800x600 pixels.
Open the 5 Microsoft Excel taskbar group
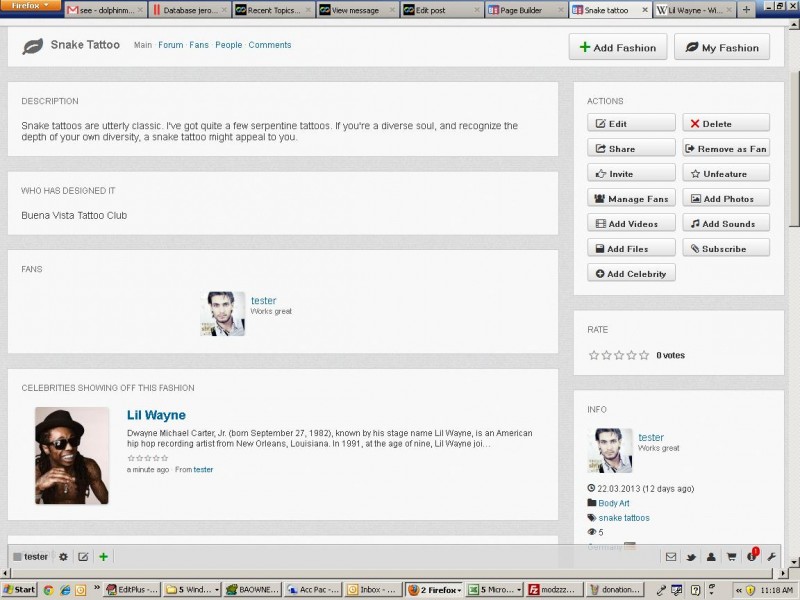494,590
